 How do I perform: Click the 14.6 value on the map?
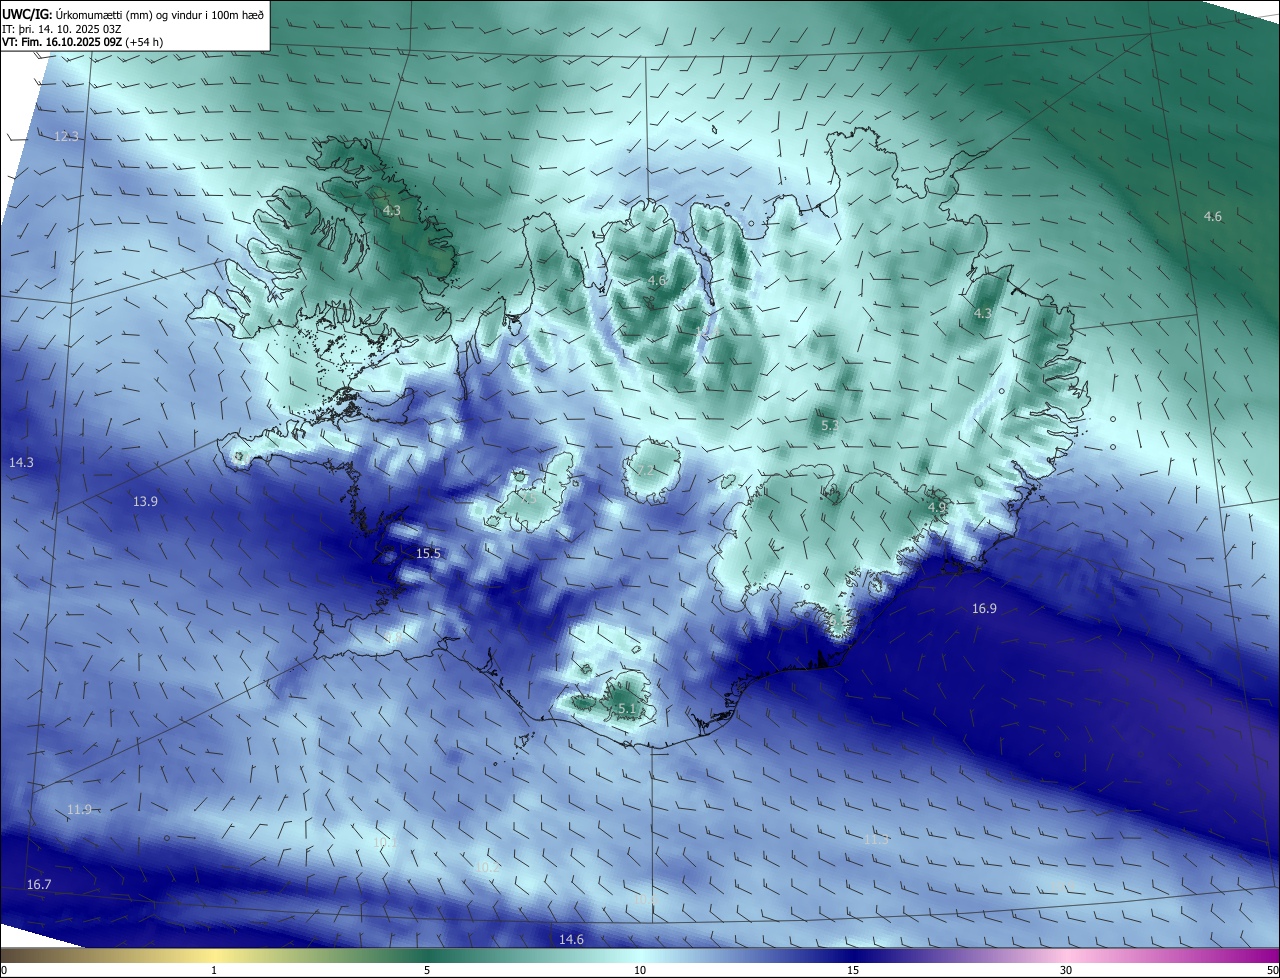[571, 939]
